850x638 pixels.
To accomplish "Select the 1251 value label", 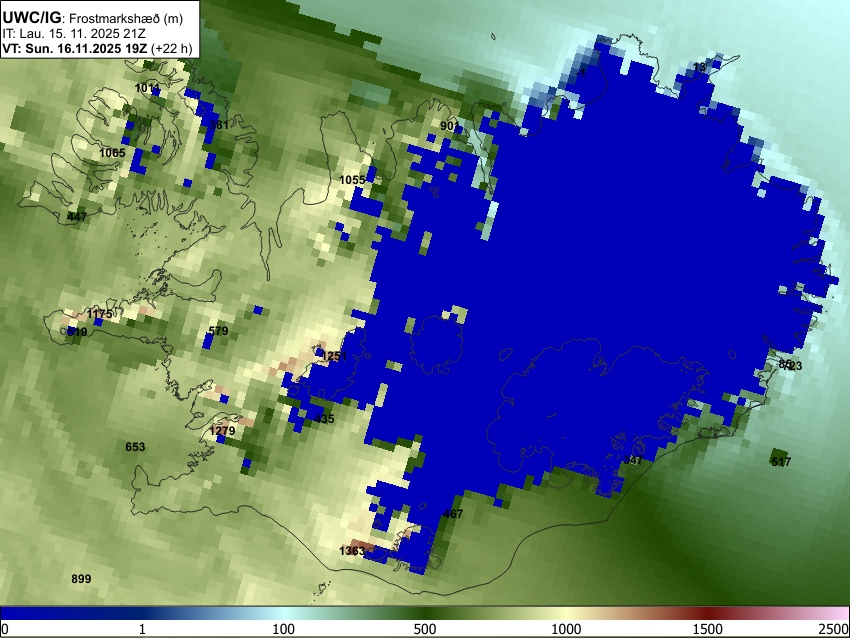I will click(334, 356).
